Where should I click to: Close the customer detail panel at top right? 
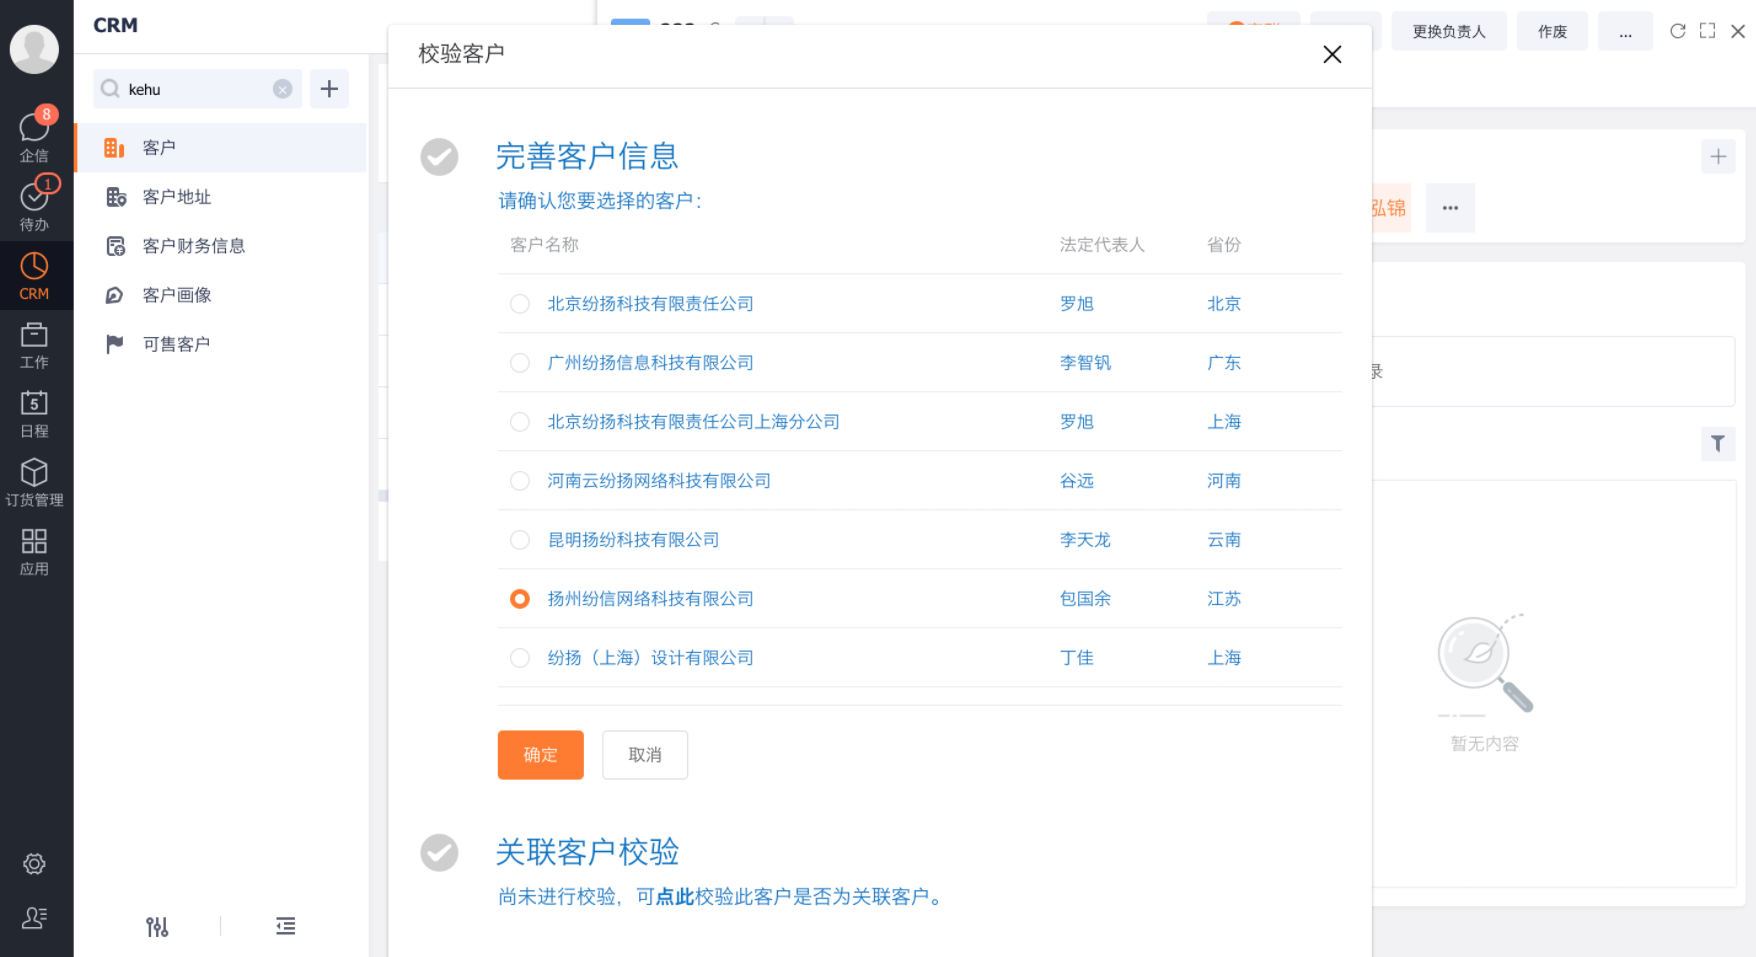pos(1738,31)
